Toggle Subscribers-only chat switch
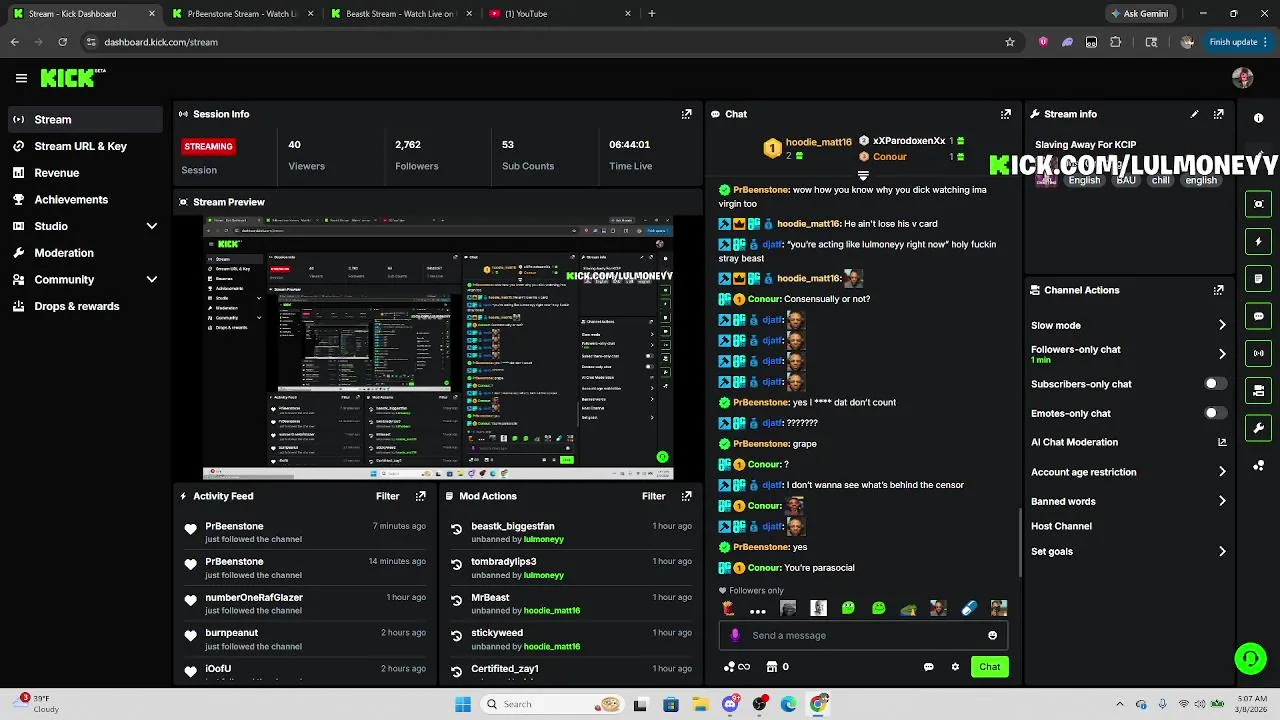The height and width of the screenshot is (720, 1280). click(1215, 384)
